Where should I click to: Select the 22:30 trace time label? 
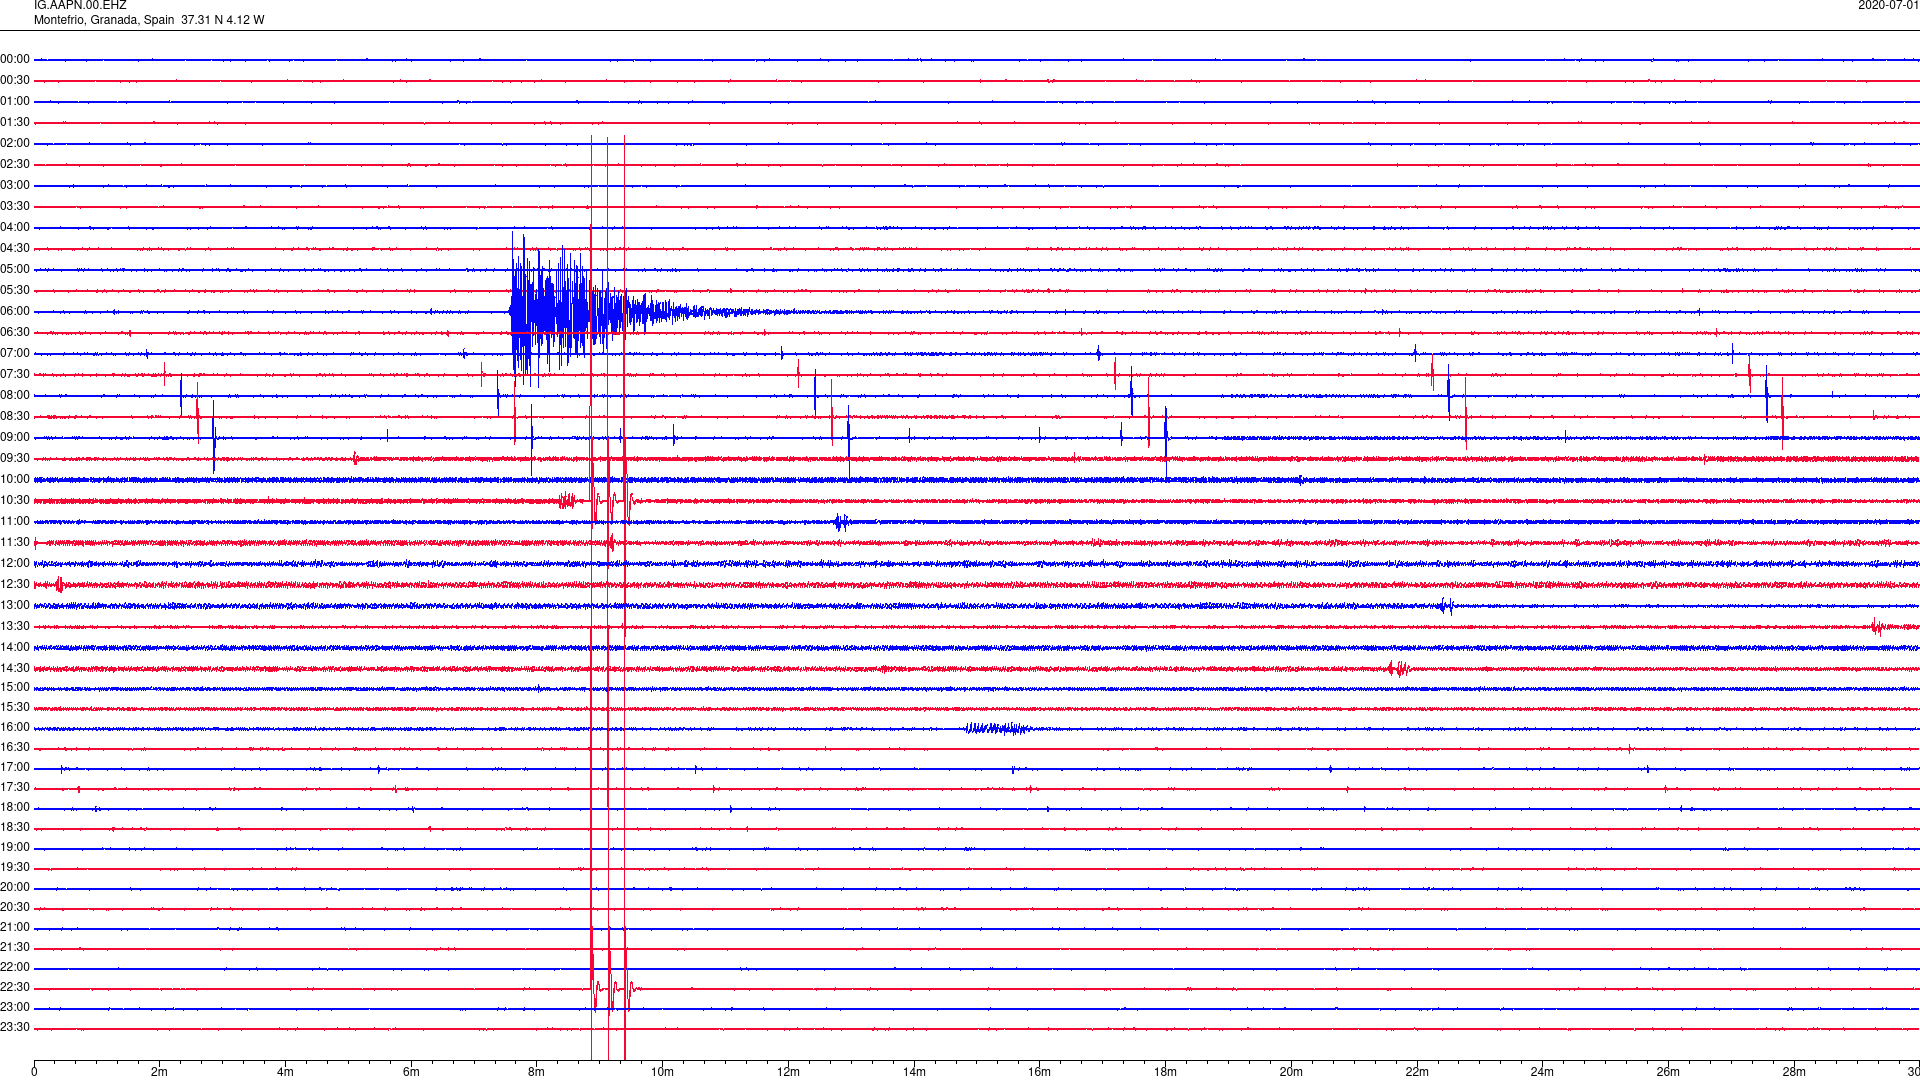point(15,987)
